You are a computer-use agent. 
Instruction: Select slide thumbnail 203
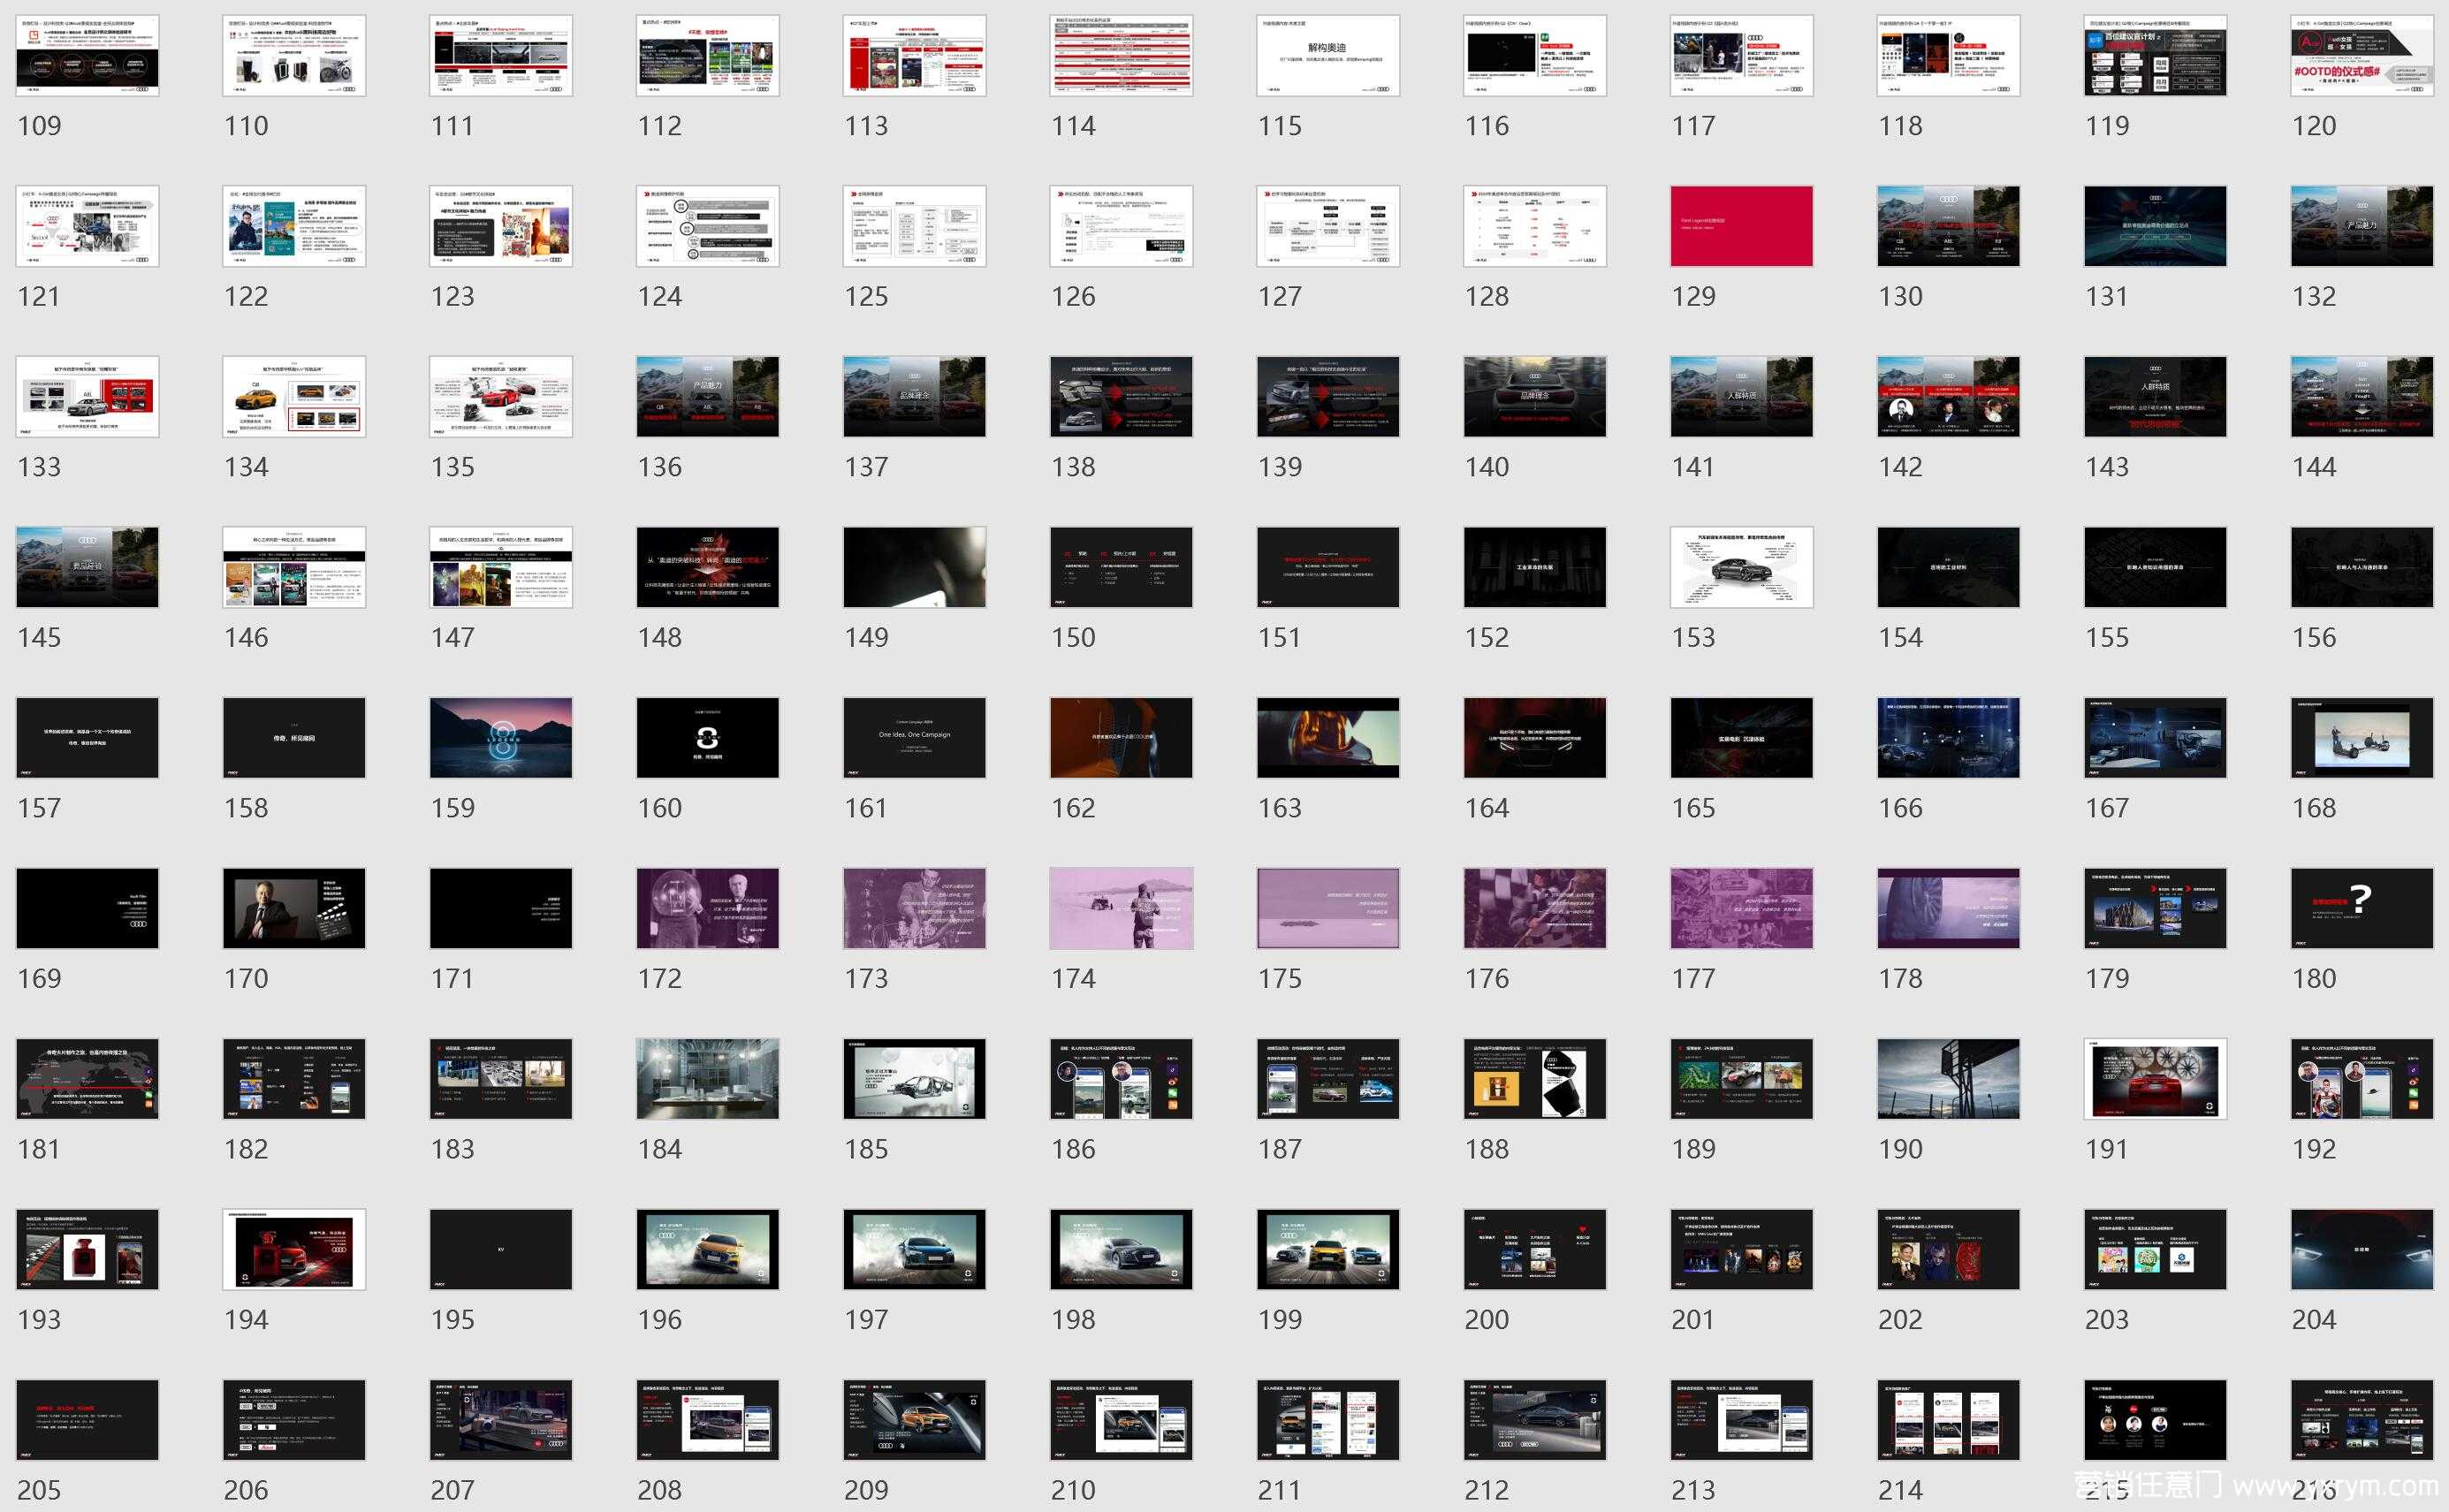click(2155, 1249)
